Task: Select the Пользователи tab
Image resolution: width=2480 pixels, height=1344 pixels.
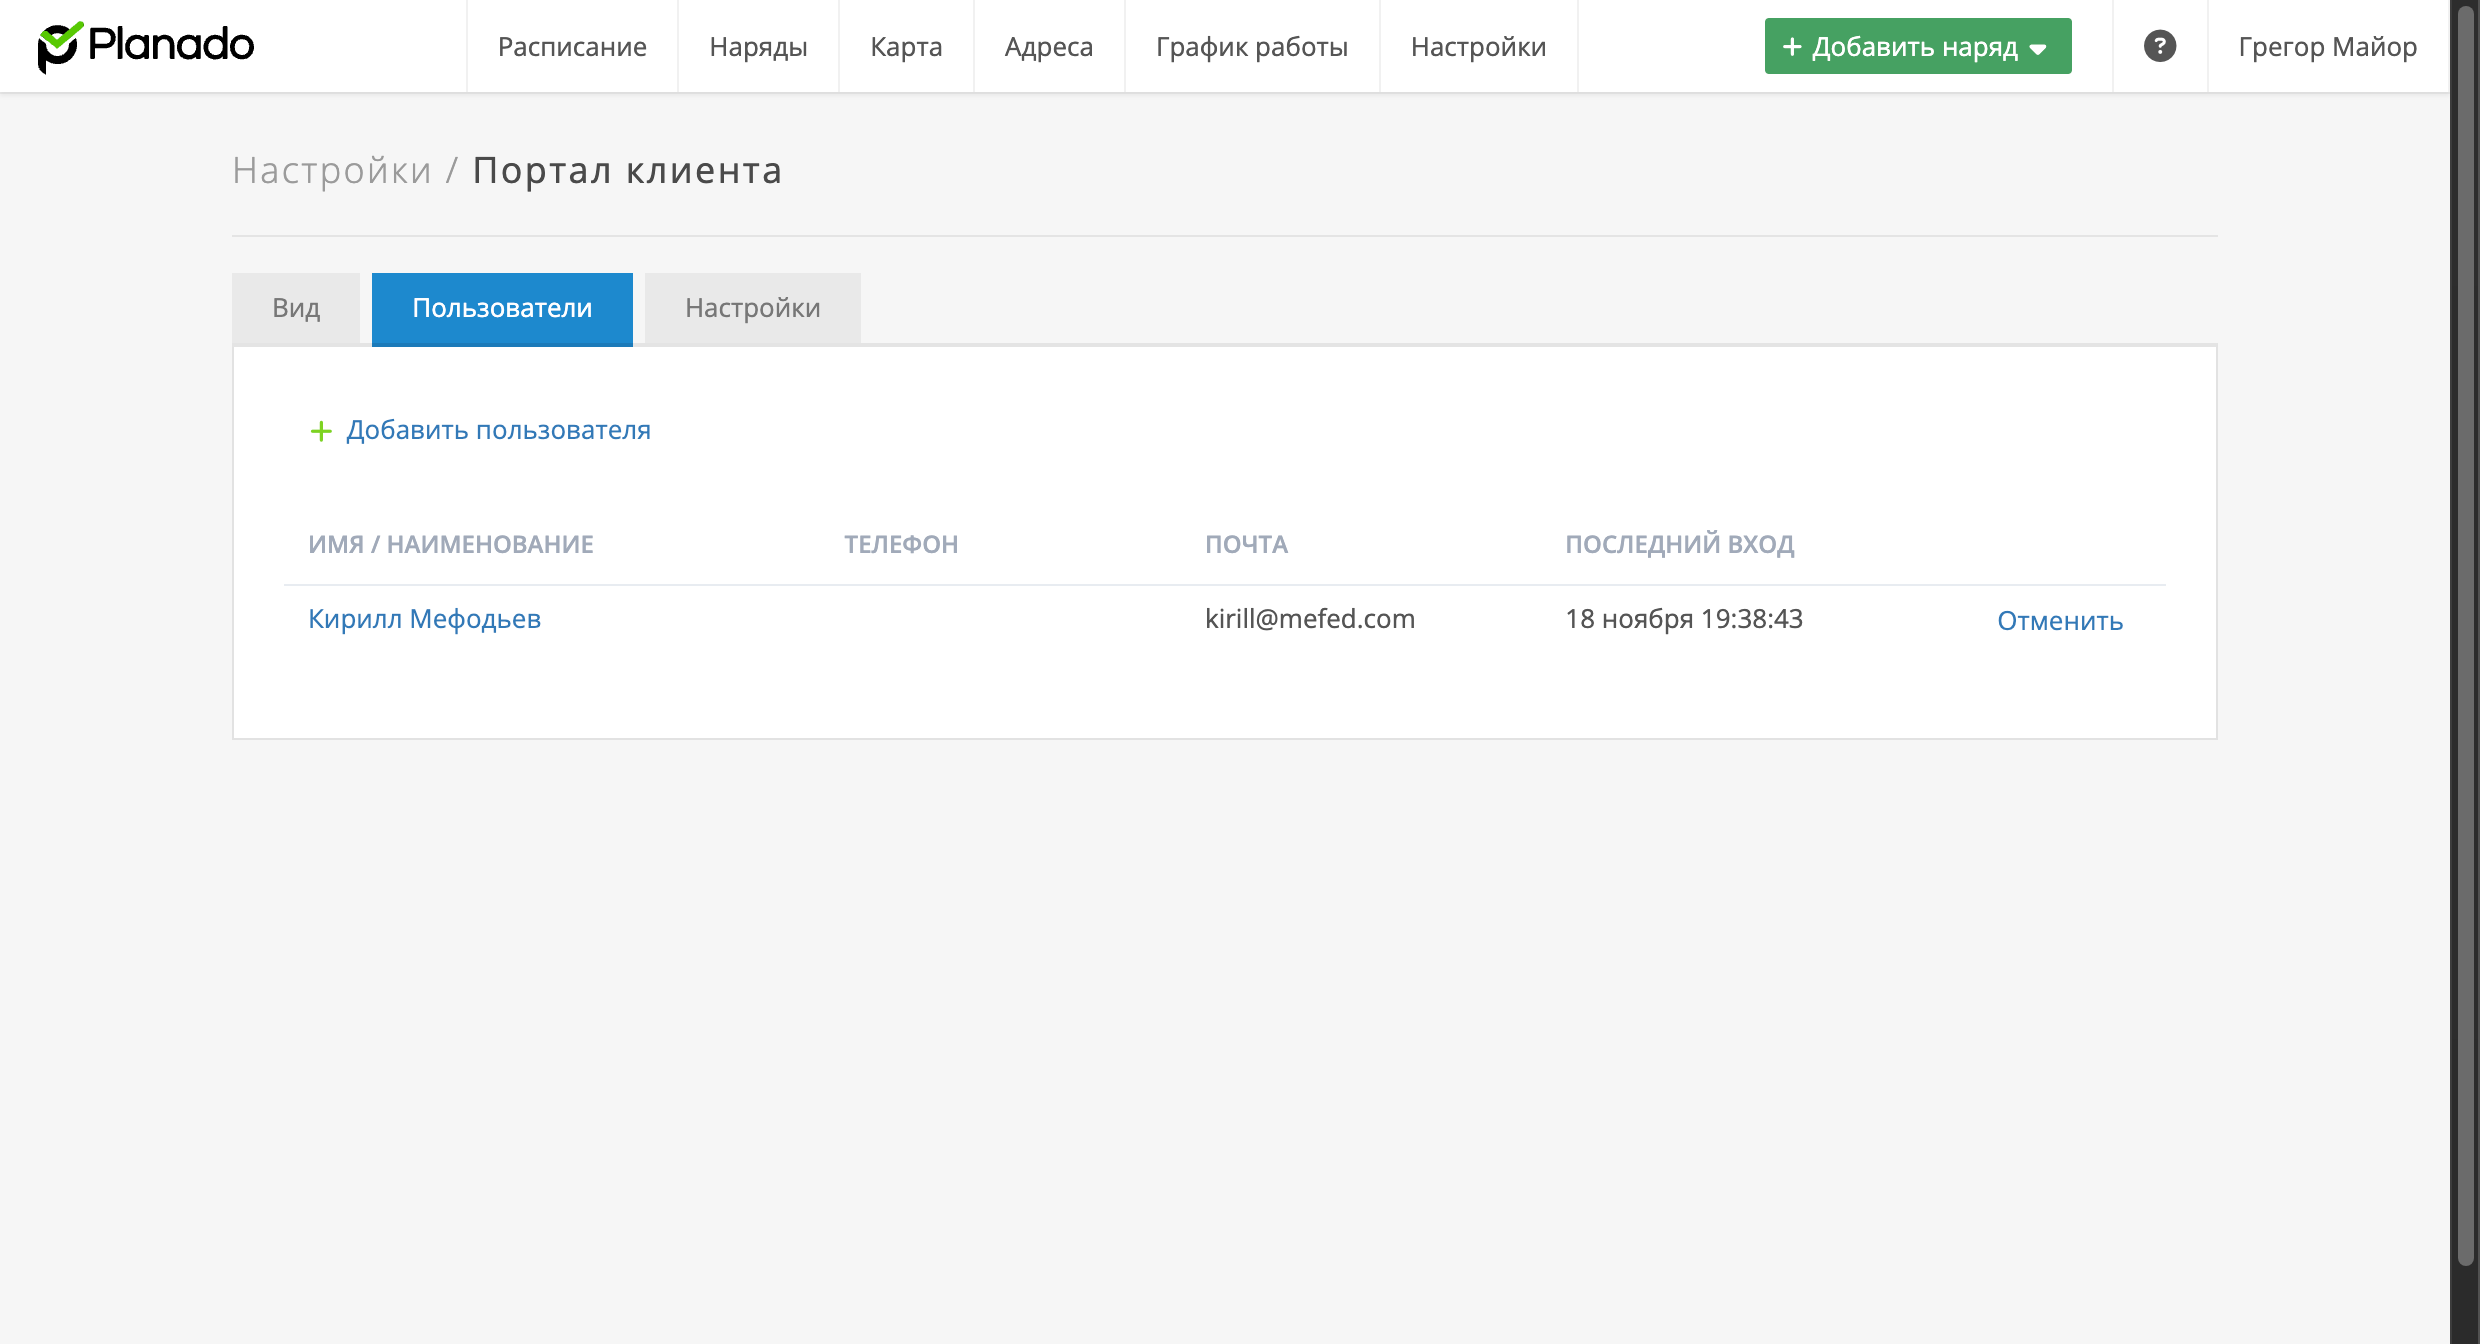Action: click(x=502, y=308)
